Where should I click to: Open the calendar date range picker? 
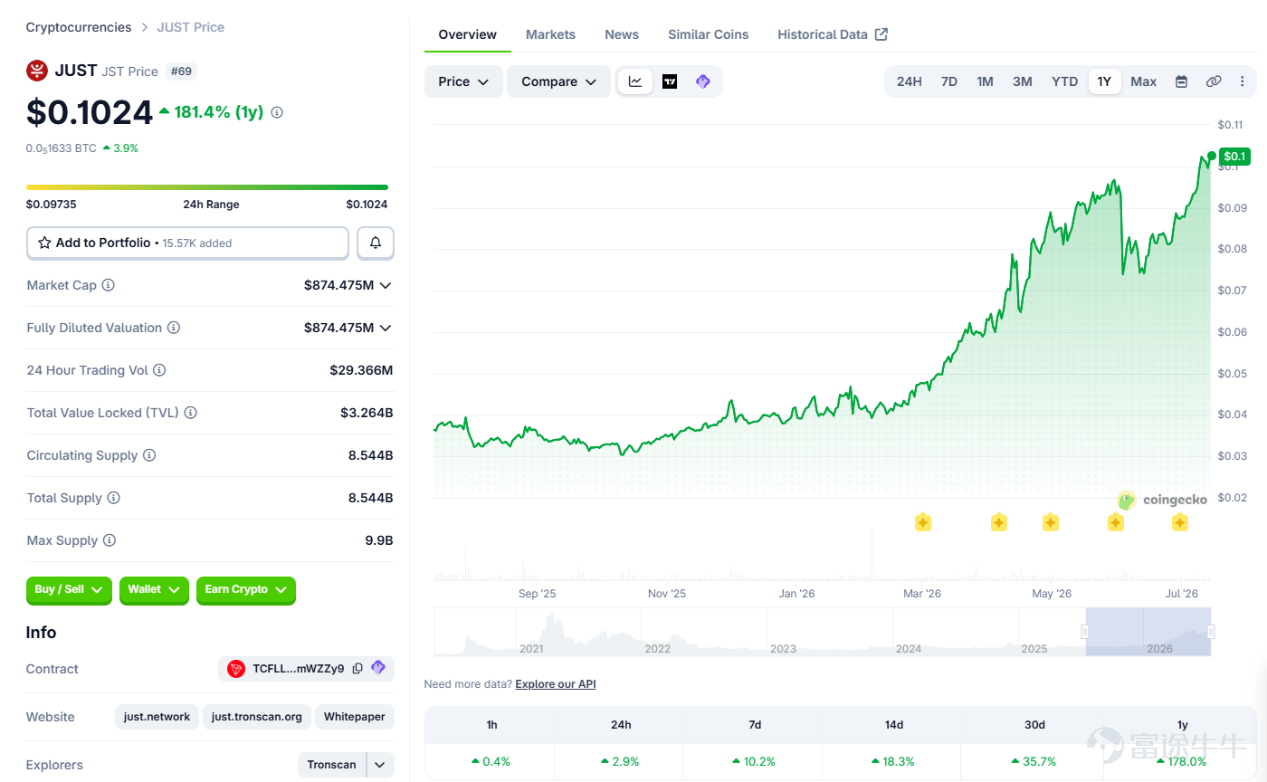(1181, 82)
